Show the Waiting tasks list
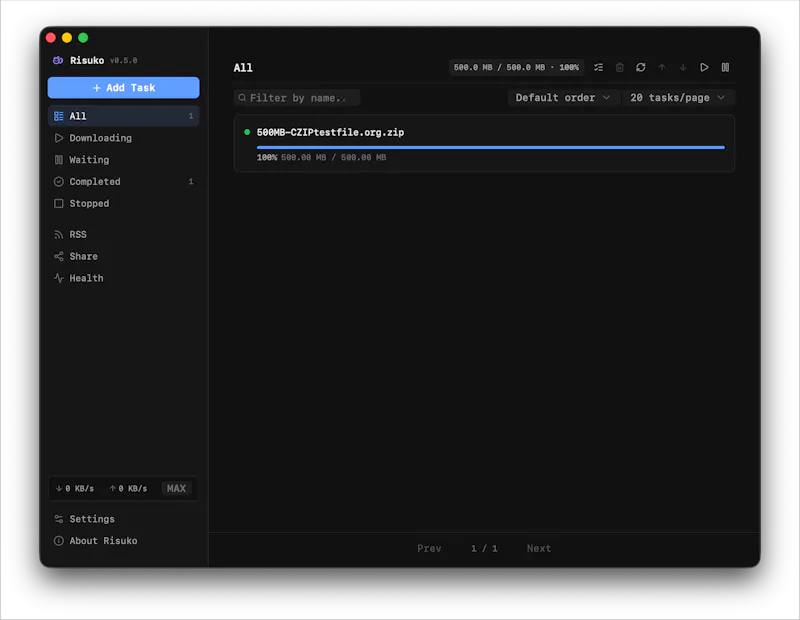The height and width of the screenshot is (620, 800). pos(123,160)
